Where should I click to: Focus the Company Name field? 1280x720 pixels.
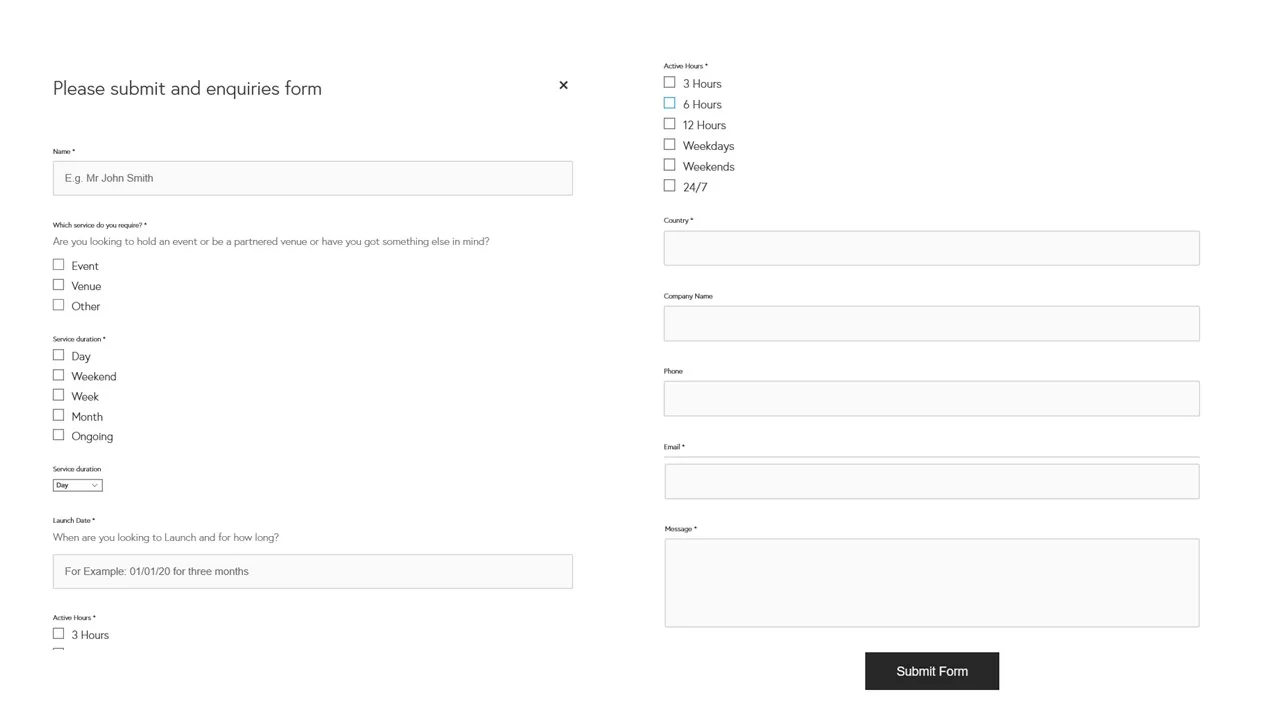931,323
